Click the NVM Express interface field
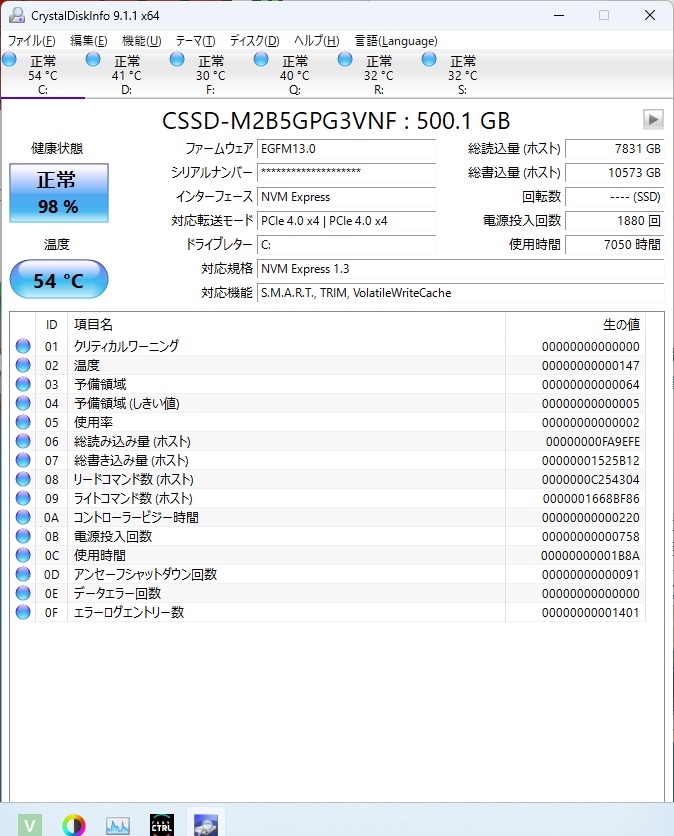The height and width of the screenshot is (836, 674). click(x=347, y=197)
